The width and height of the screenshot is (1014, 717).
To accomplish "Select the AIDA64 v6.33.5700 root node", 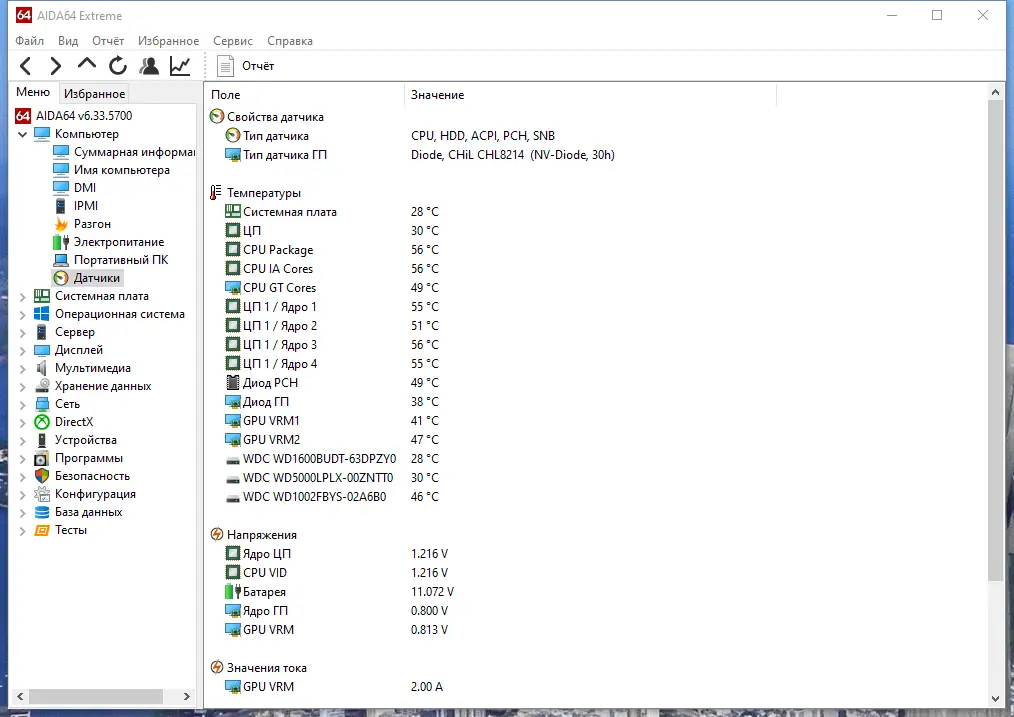I will click(x=84, y=116).
